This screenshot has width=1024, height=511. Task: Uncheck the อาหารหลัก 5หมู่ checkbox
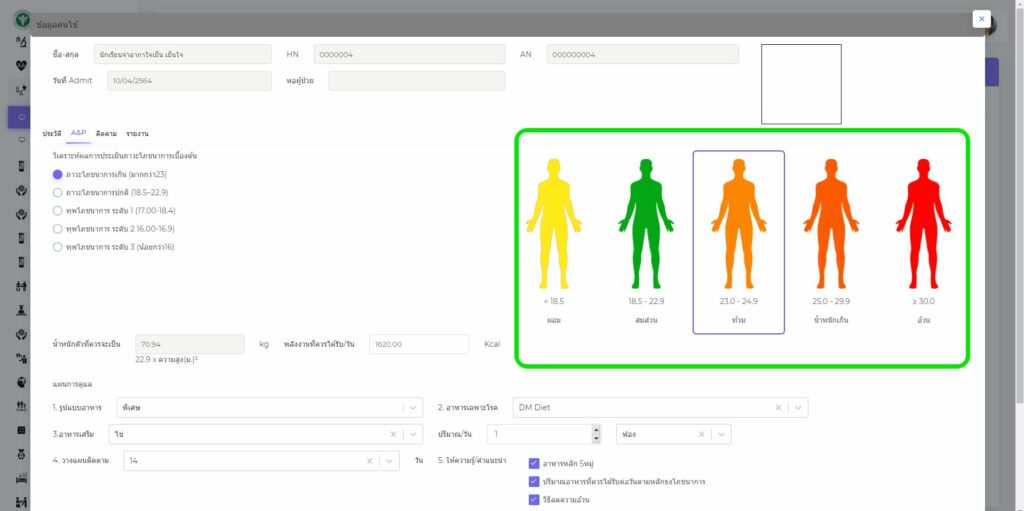[534, 464]
